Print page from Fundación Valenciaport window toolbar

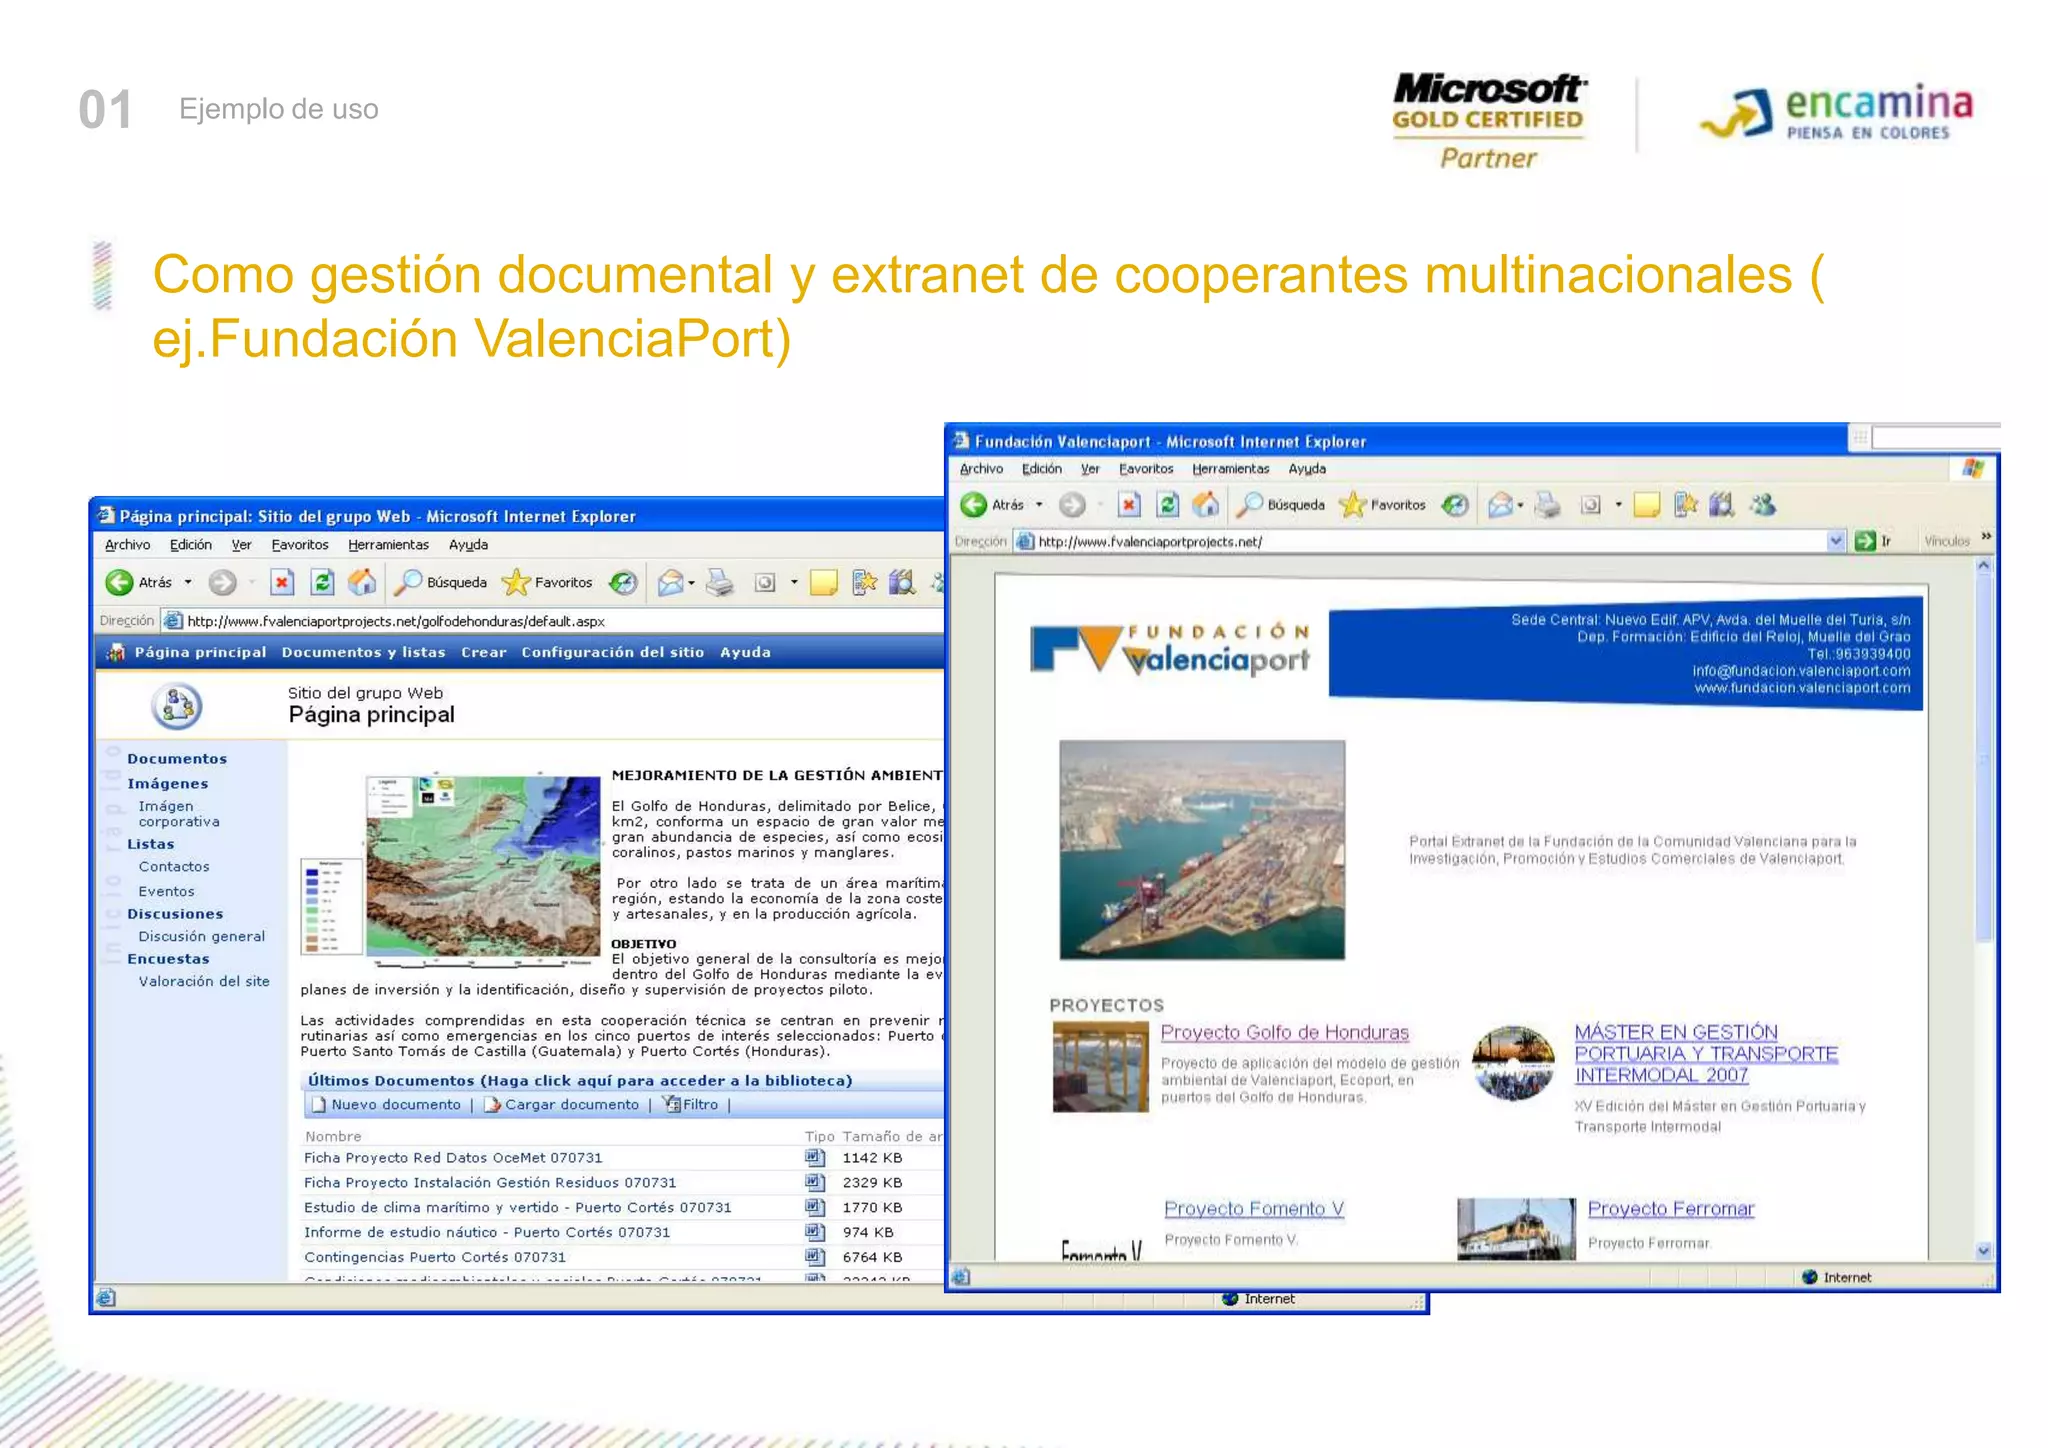coord(1547,505)
